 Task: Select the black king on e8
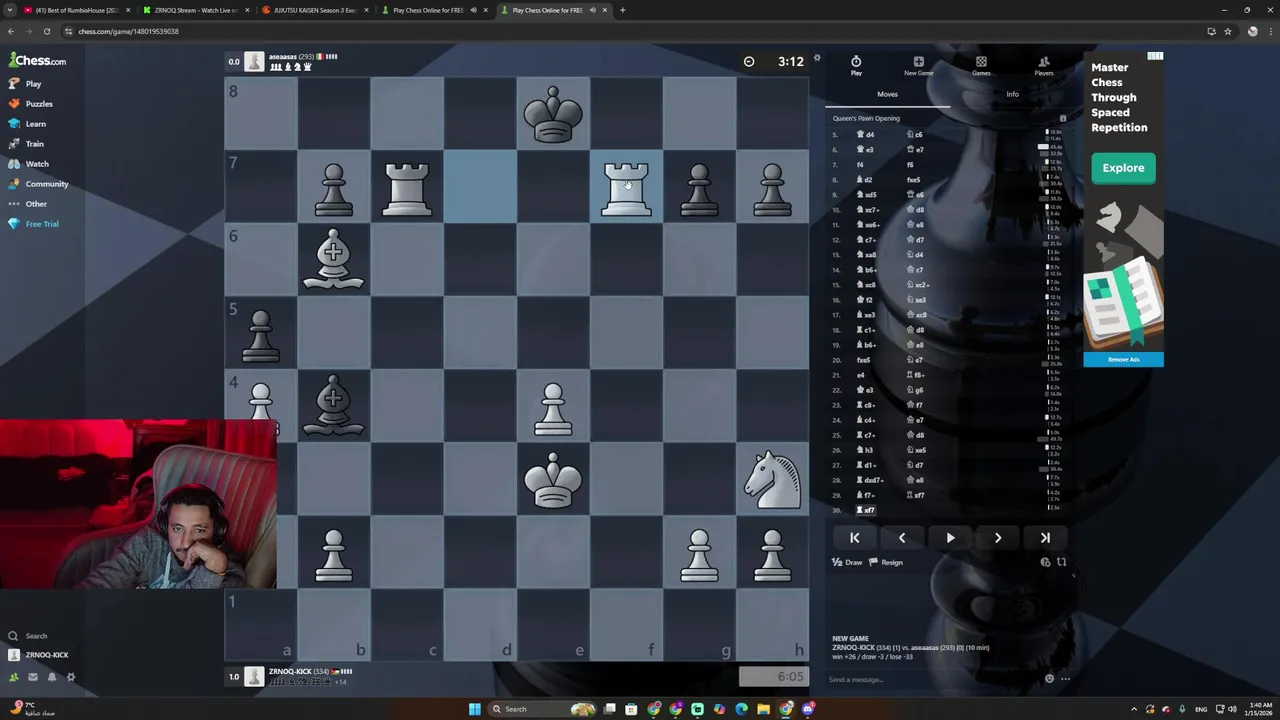click(x=553, y=114)
